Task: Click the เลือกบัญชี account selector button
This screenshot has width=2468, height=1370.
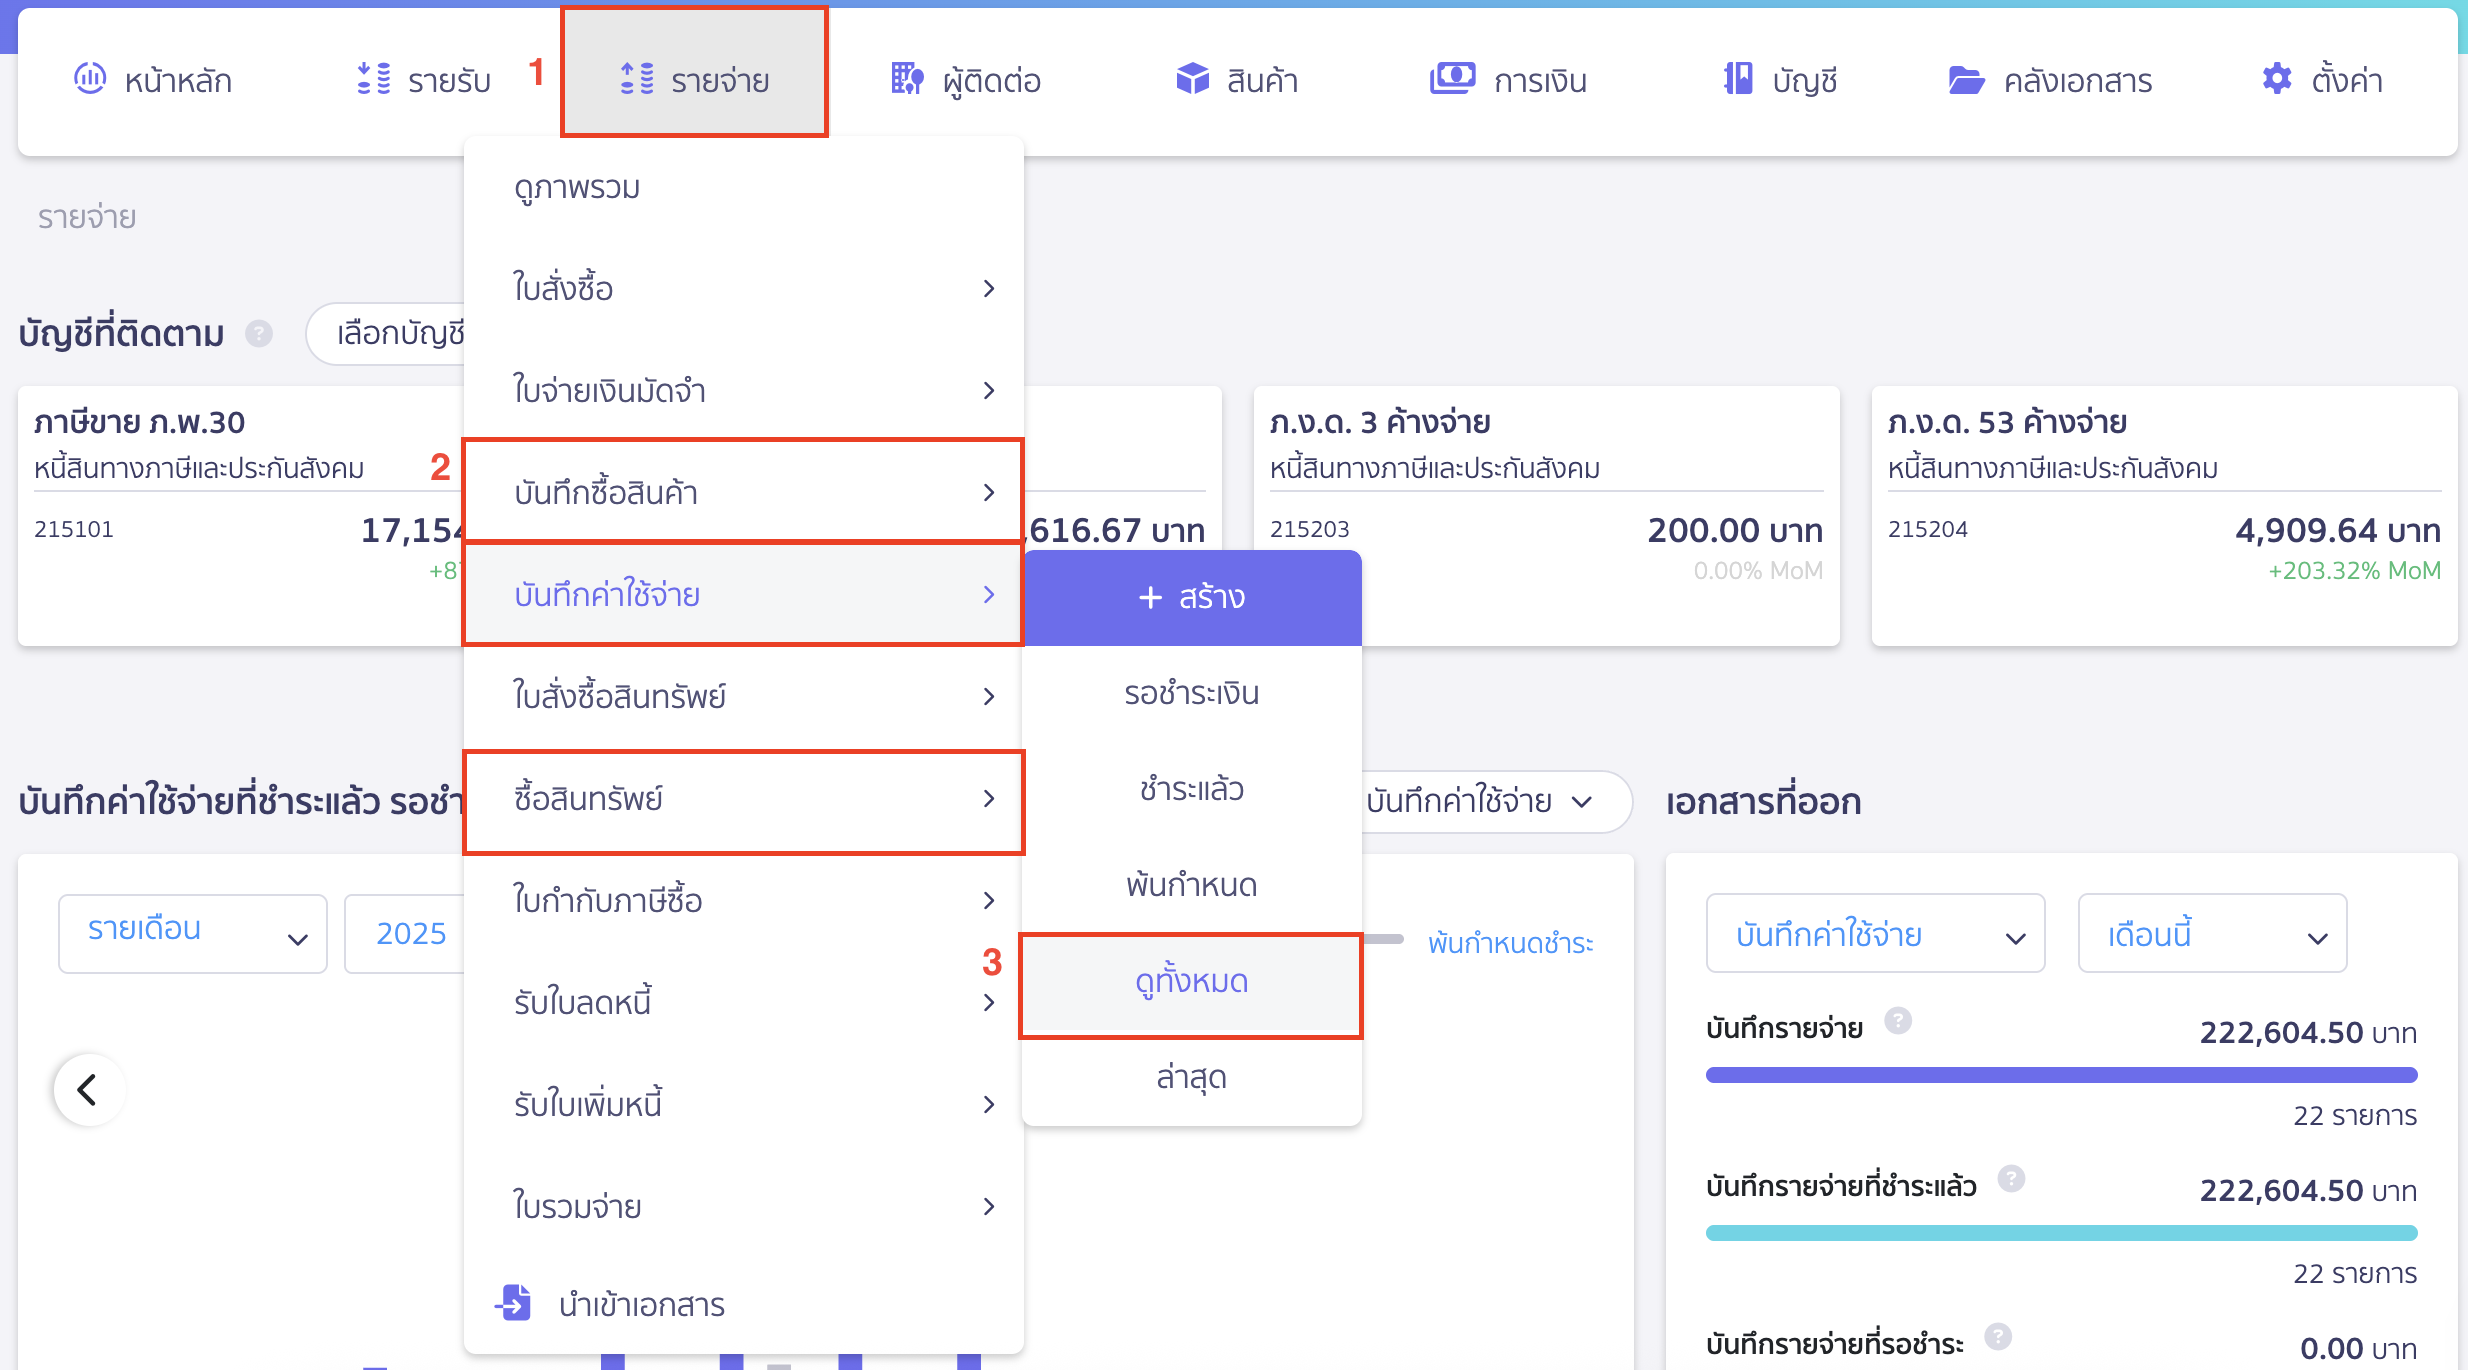Action: tap(387, 333)
